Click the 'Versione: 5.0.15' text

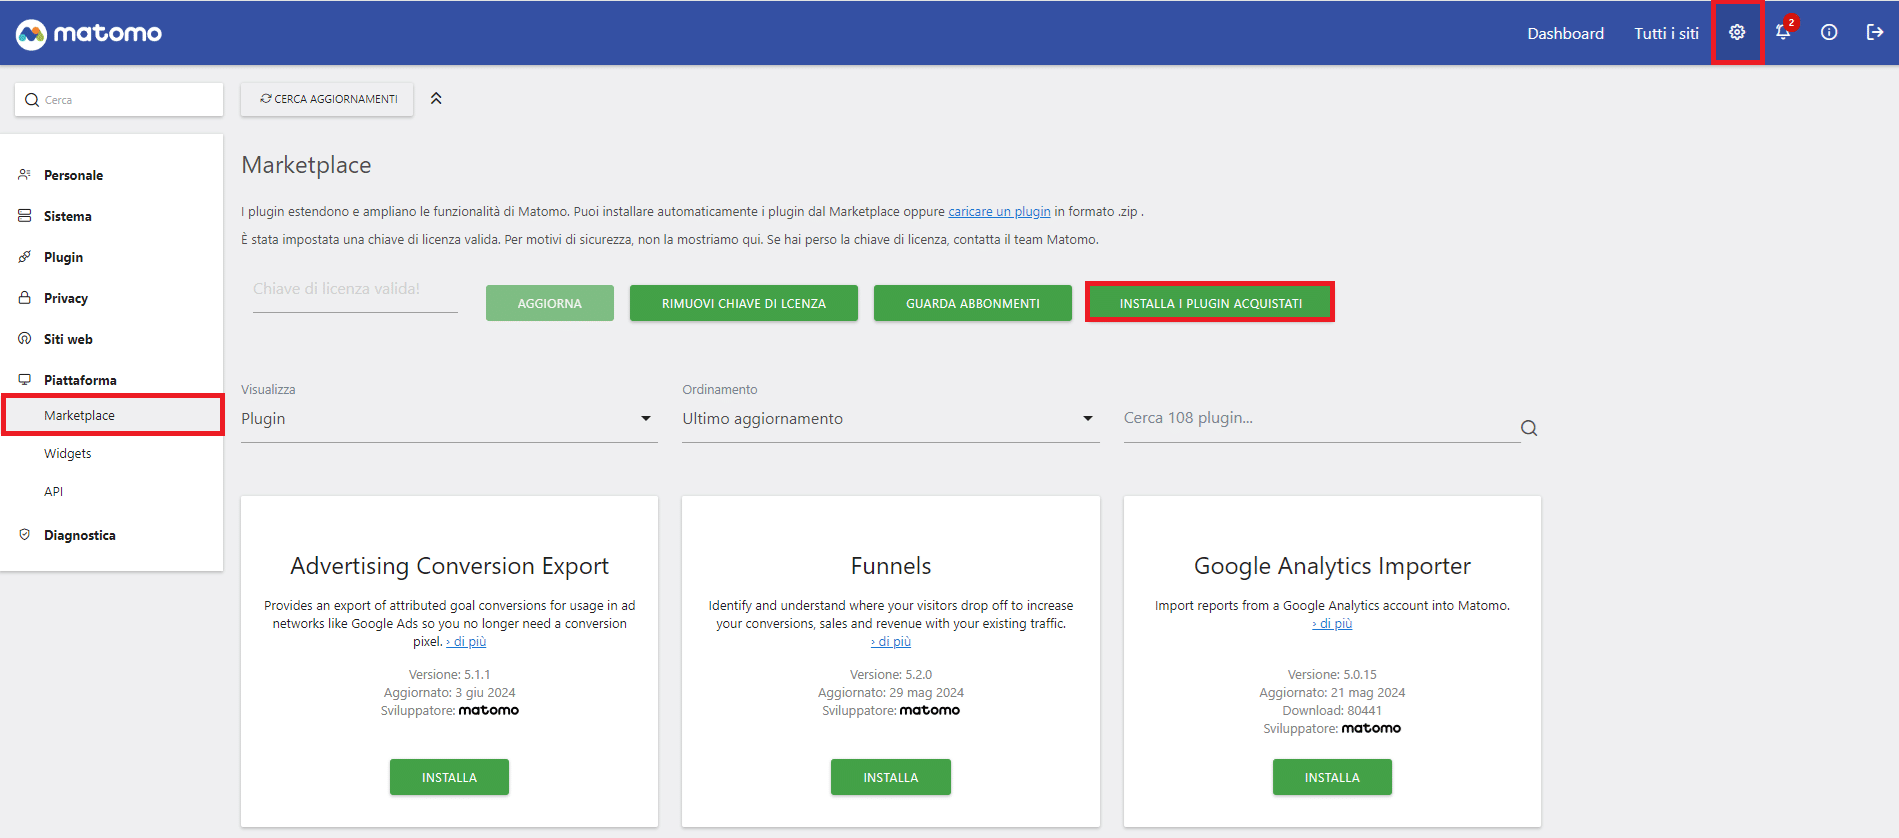[1332, 674]
